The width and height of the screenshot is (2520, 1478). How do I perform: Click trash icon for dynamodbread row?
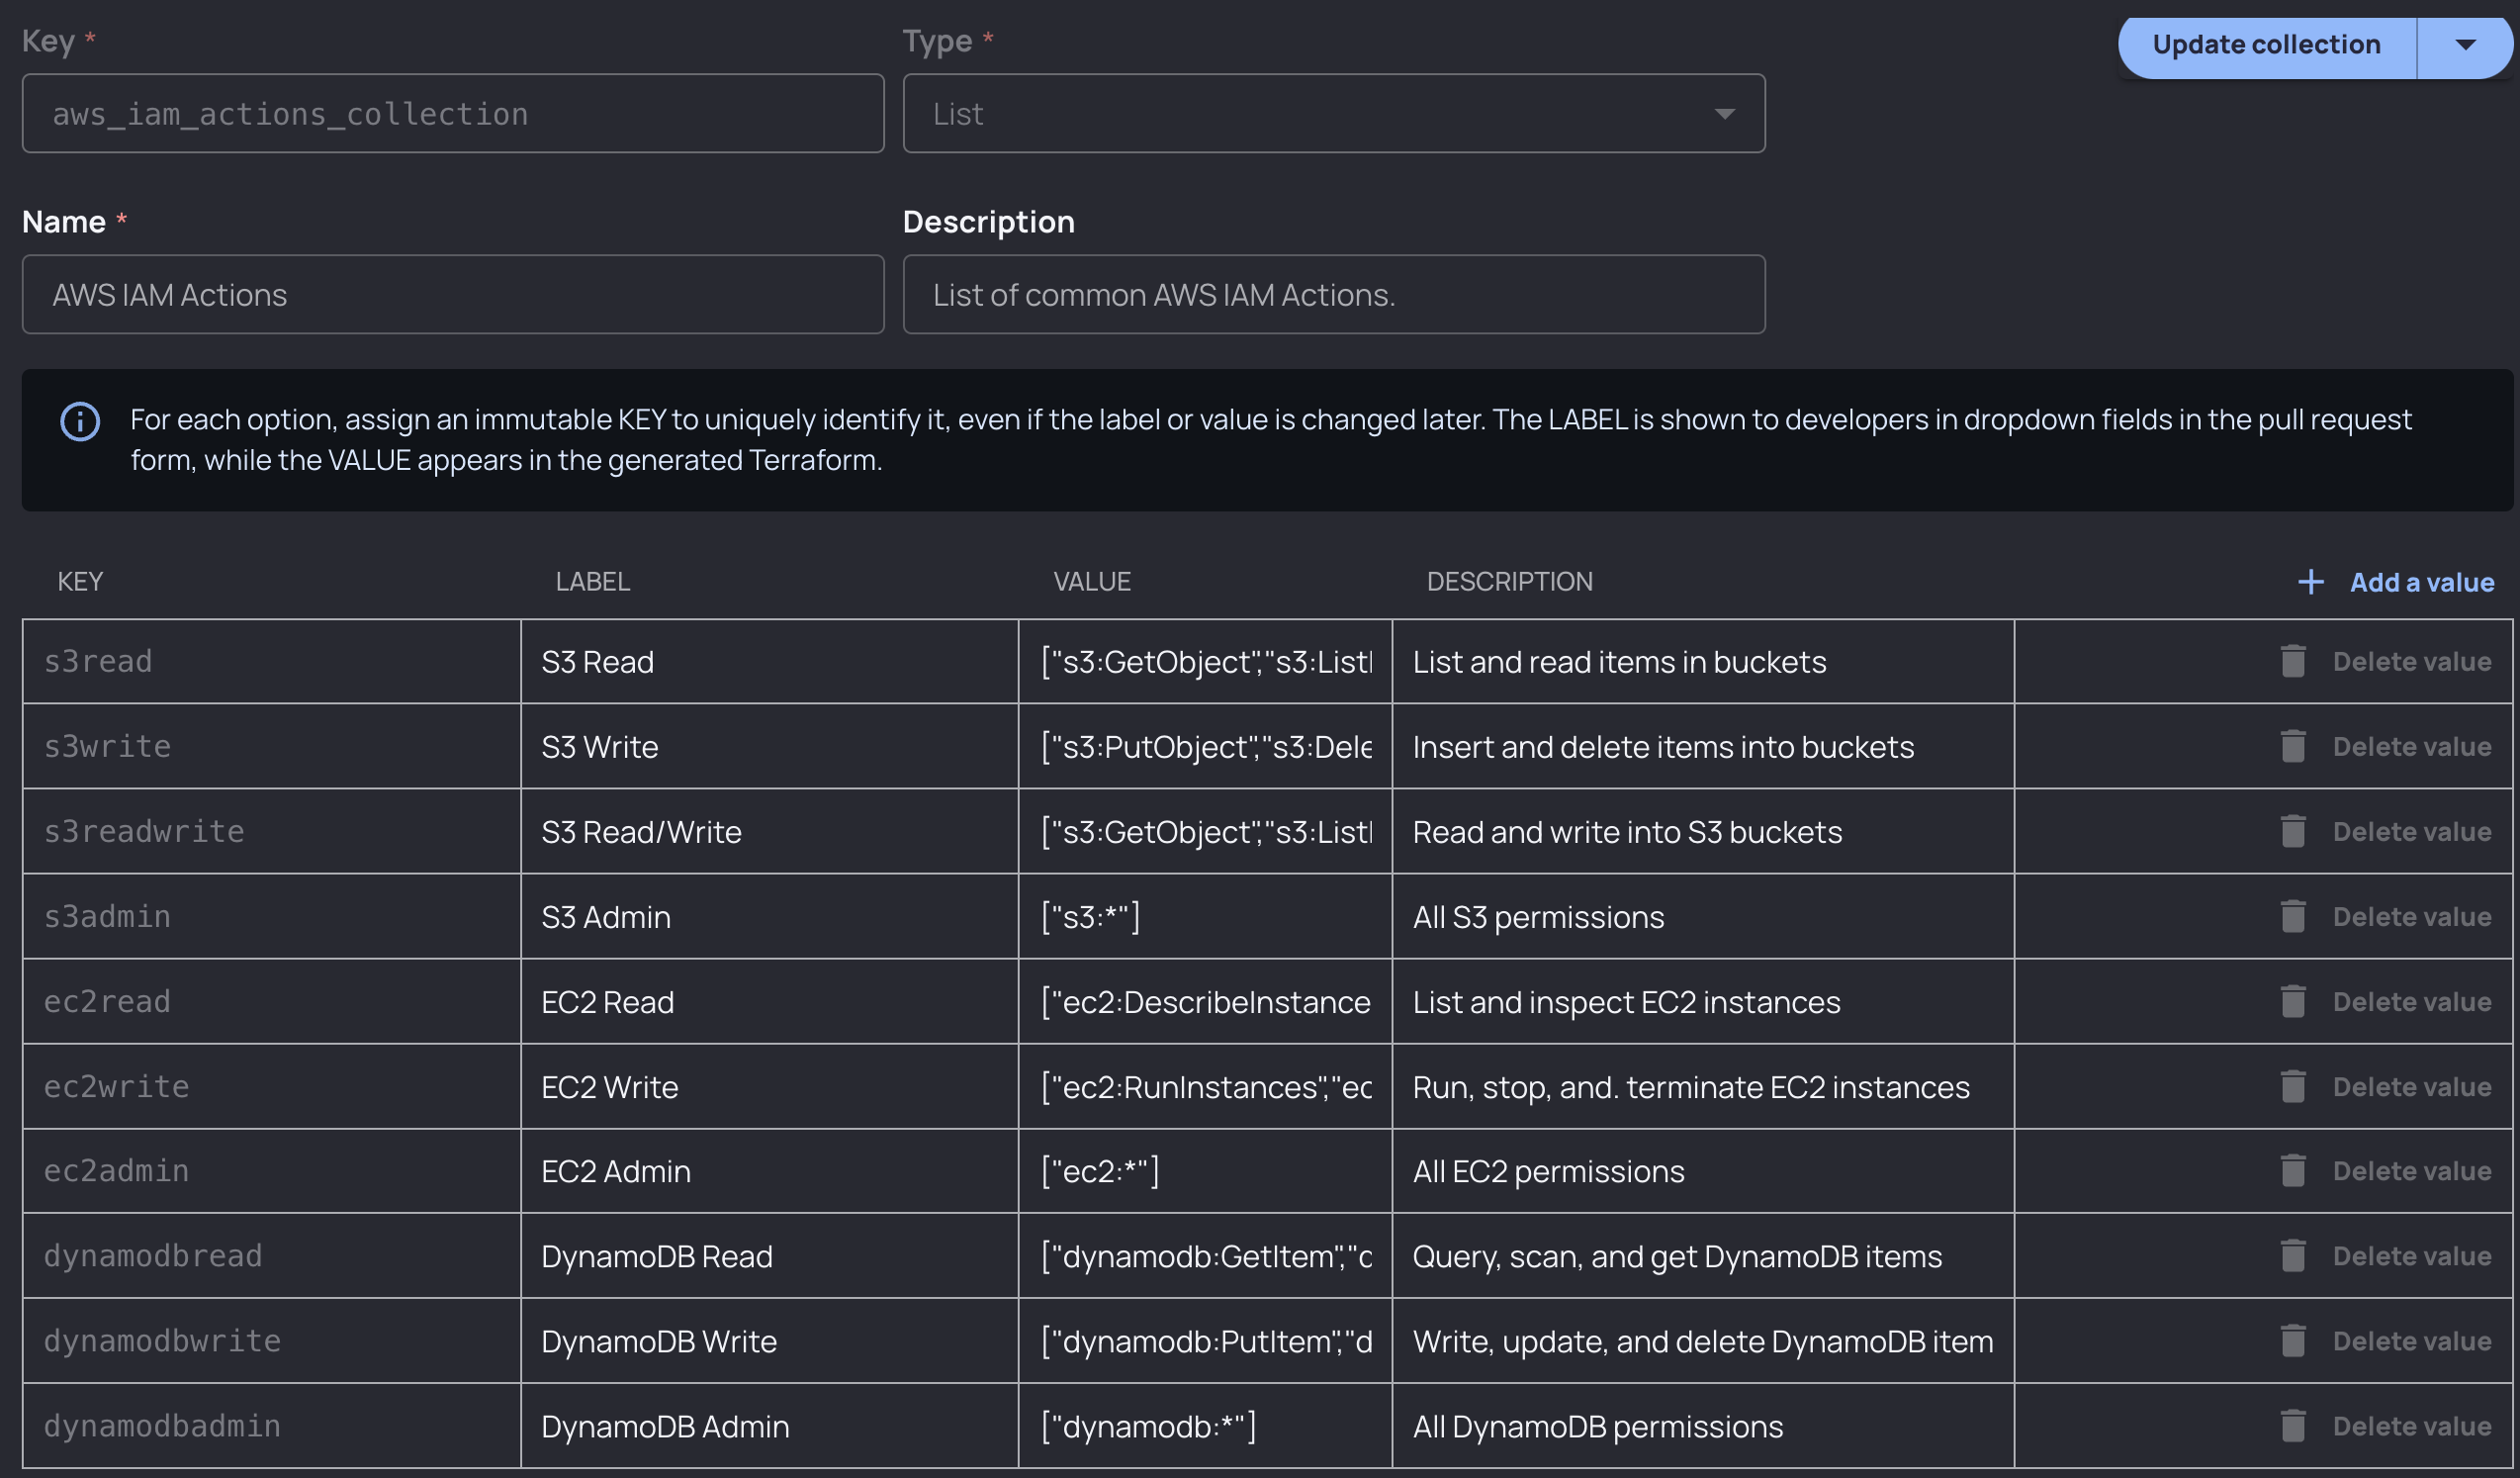click(x=2293, y=1255)
